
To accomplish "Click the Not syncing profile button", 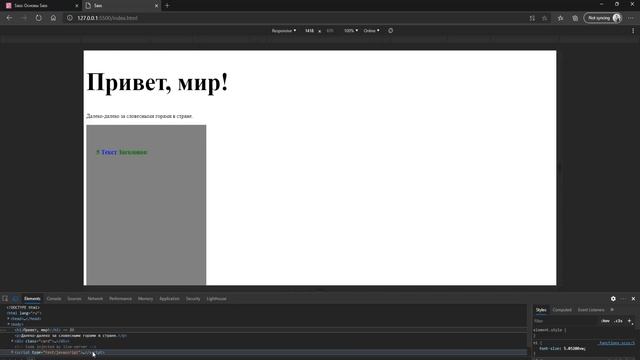I will [x=603, y=18].
